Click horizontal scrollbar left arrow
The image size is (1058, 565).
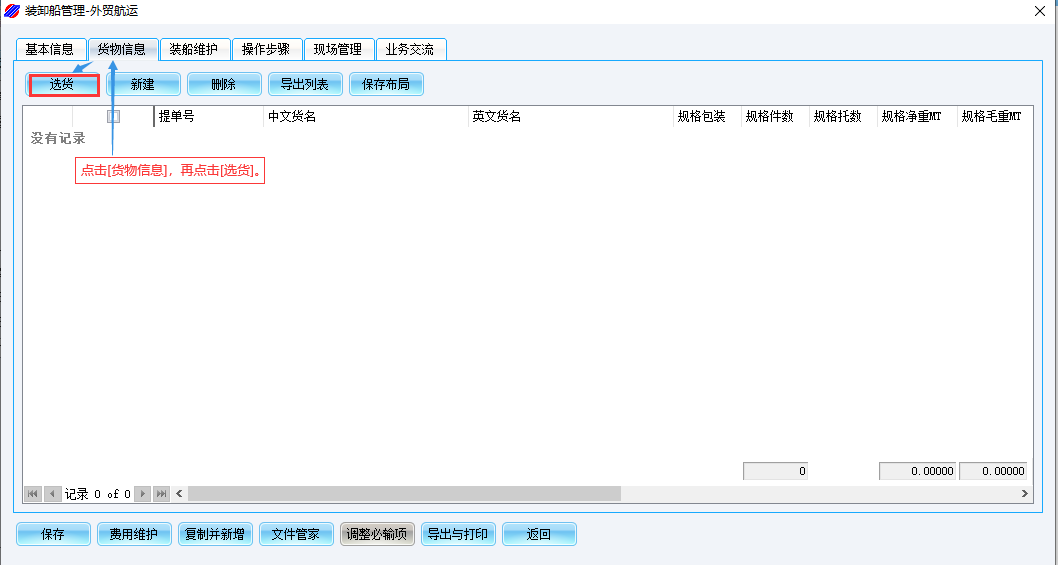coord(180,494)
